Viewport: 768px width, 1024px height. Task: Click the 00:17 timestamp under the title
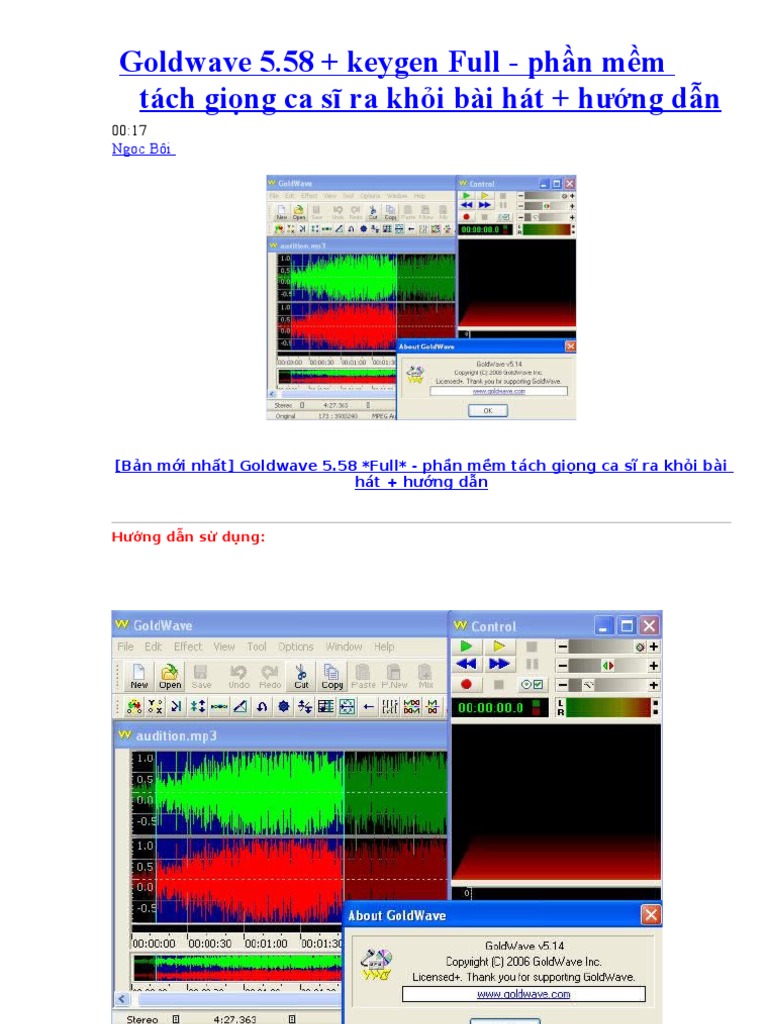(129, 130)
